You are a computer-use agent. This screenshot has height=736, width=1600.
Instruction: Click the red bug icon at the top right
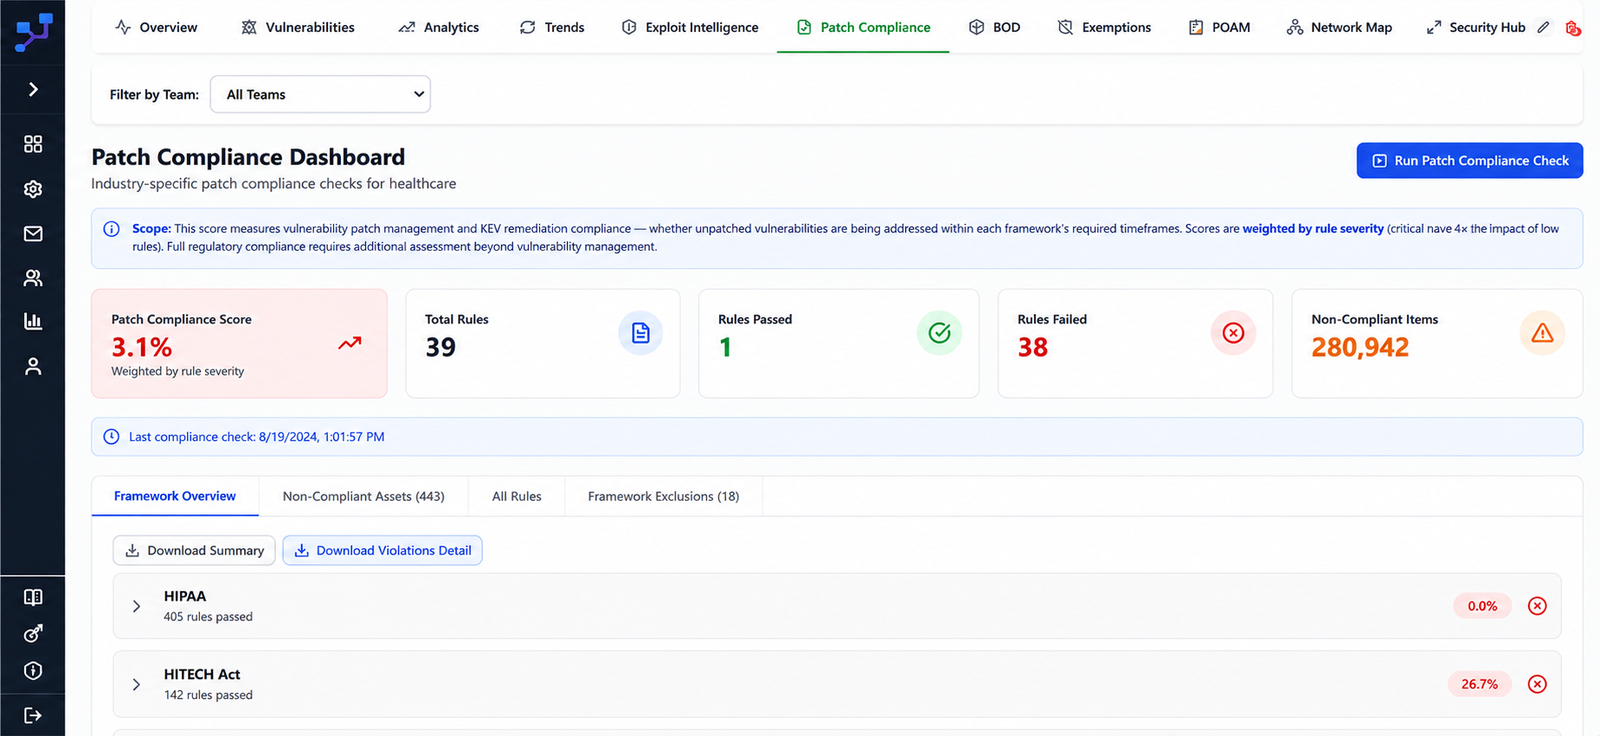click(x=1573, y=28)
